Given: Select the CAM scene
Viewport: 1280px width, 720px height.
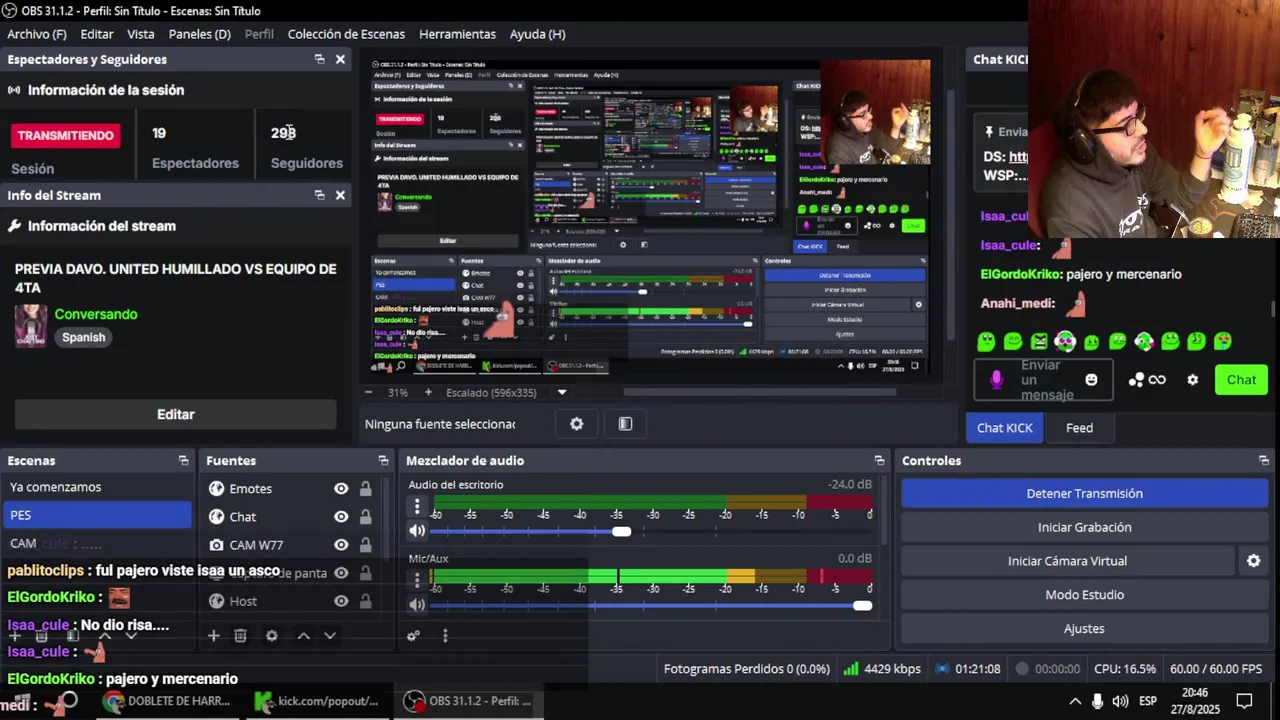Looking at the screenshot, I should (x=96, y=543).
